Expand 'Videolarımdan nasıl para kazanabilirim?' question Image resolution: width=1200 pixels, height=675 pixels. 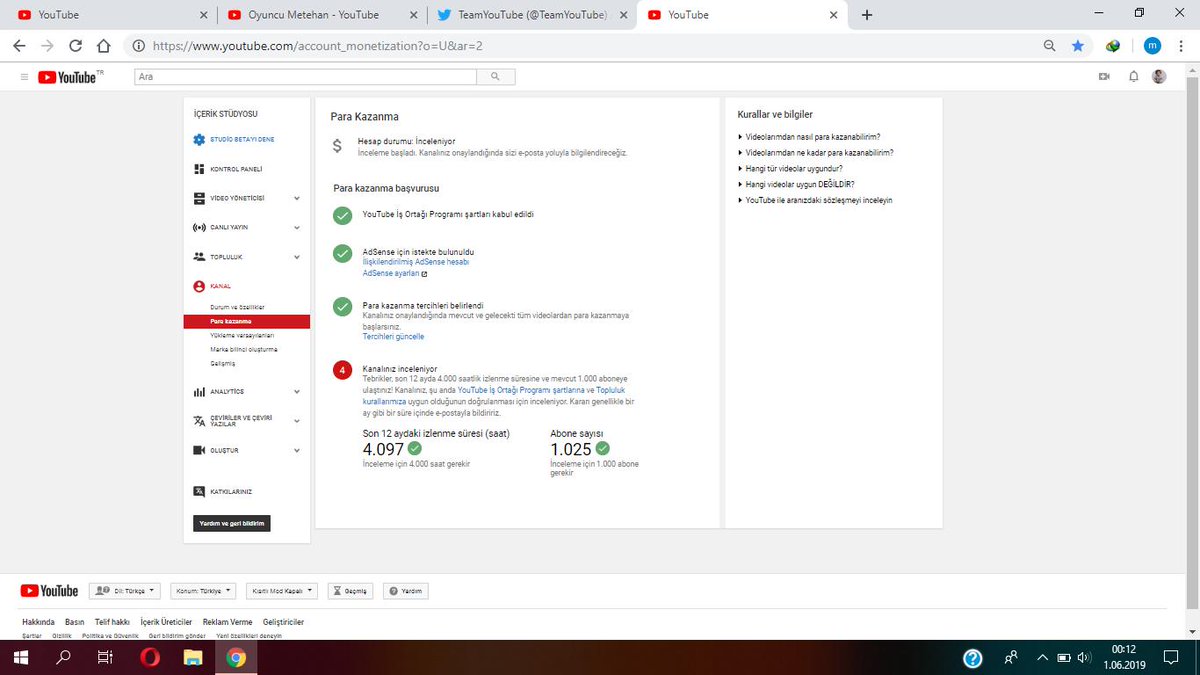pos(812,136)
